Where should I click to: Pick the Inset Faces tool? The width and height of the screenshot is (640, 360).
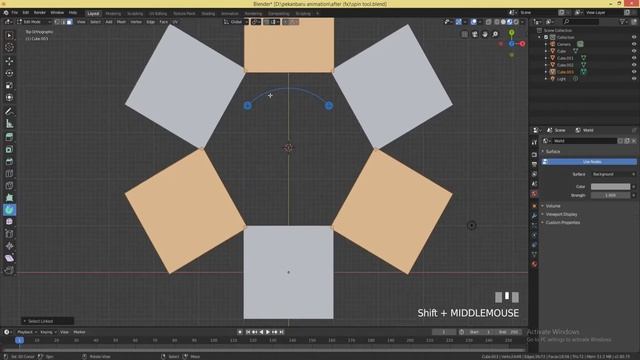9,149
